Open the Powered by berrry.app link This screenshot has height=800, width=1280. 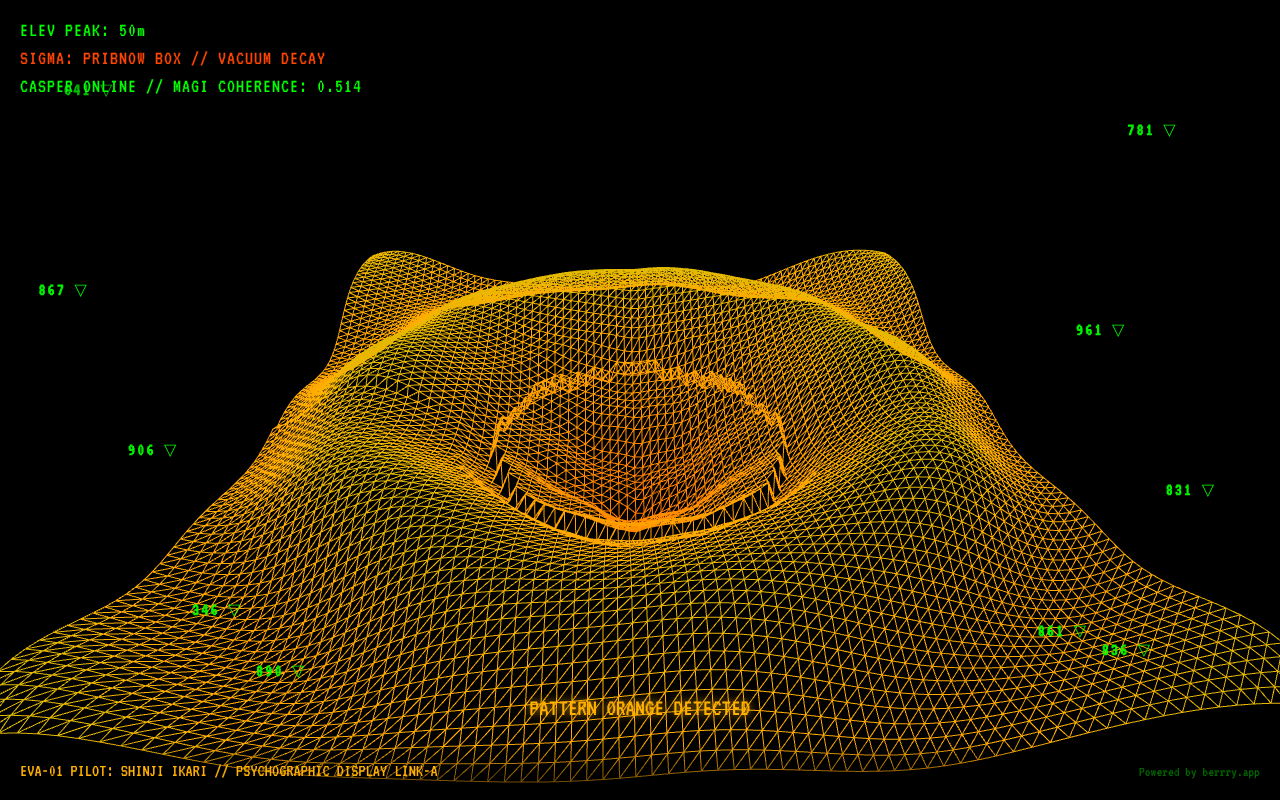(x=1198, y=772)
